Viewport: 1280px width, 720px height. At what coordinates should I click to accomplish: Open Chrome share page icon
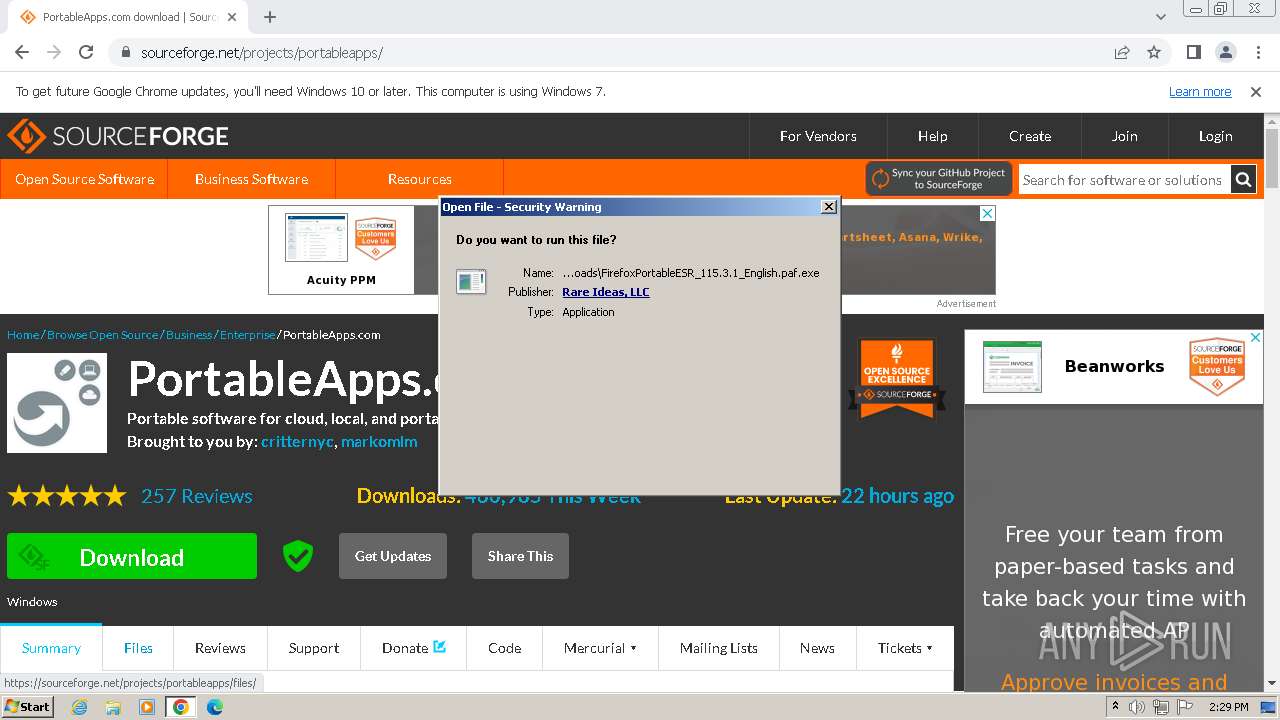tap(1122, 52)
